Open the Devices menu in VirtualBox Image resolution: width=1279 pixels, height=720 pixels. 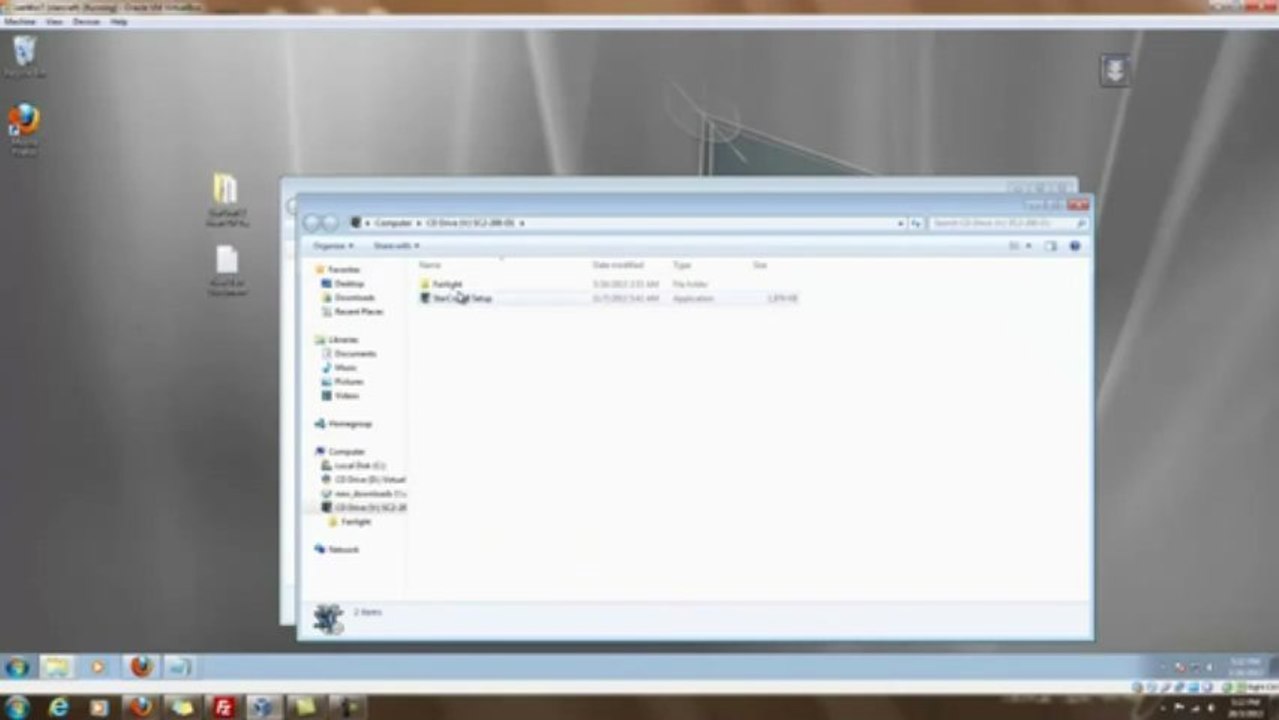point(86,21)
